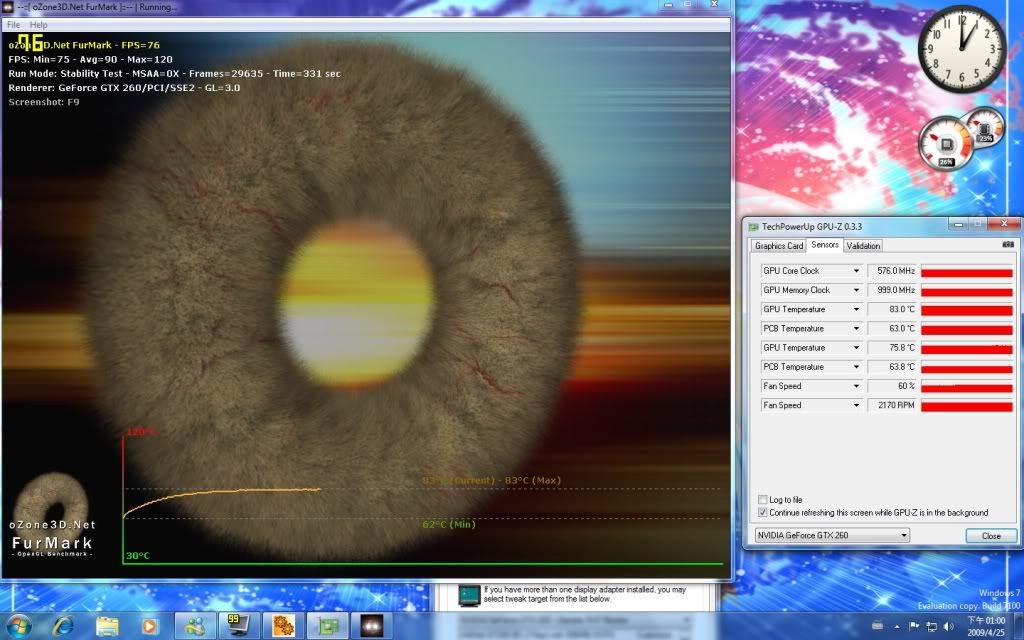Click the 'If you have more than one display adapter' text
The image size is (1024, 640).
tap(584, 594)
